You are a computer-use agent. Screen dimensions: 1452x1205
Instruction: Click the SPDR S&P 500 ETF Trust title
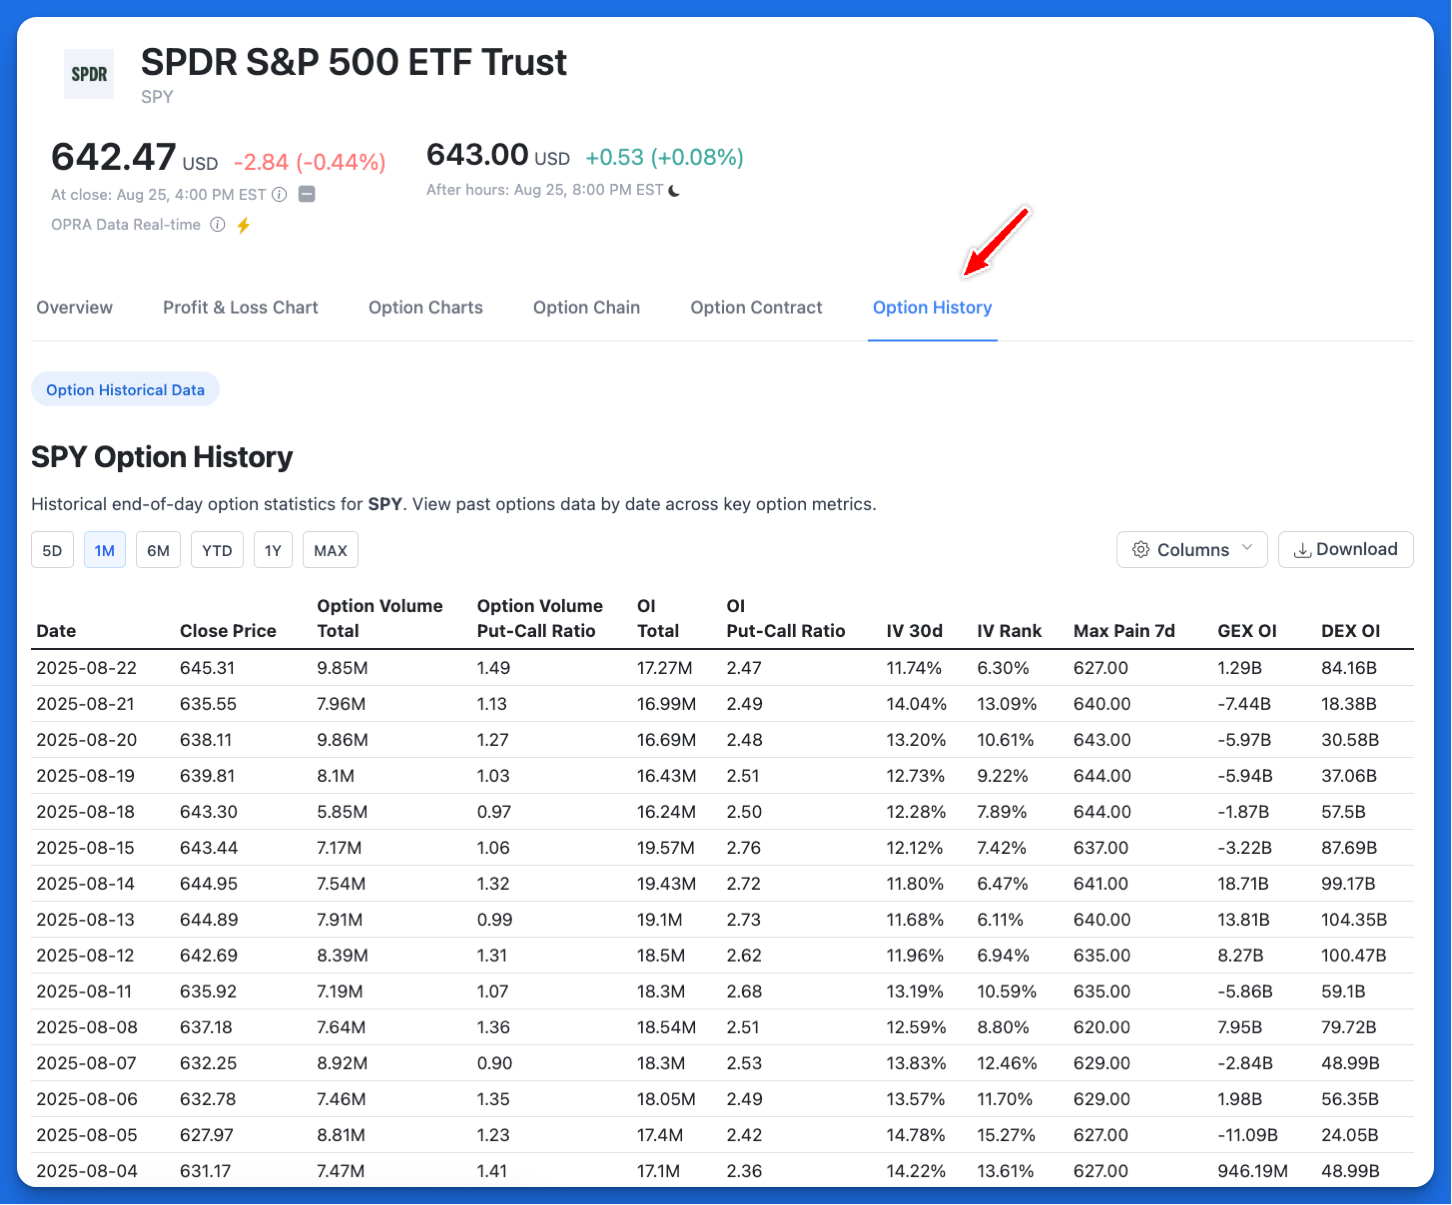[354, 62]
